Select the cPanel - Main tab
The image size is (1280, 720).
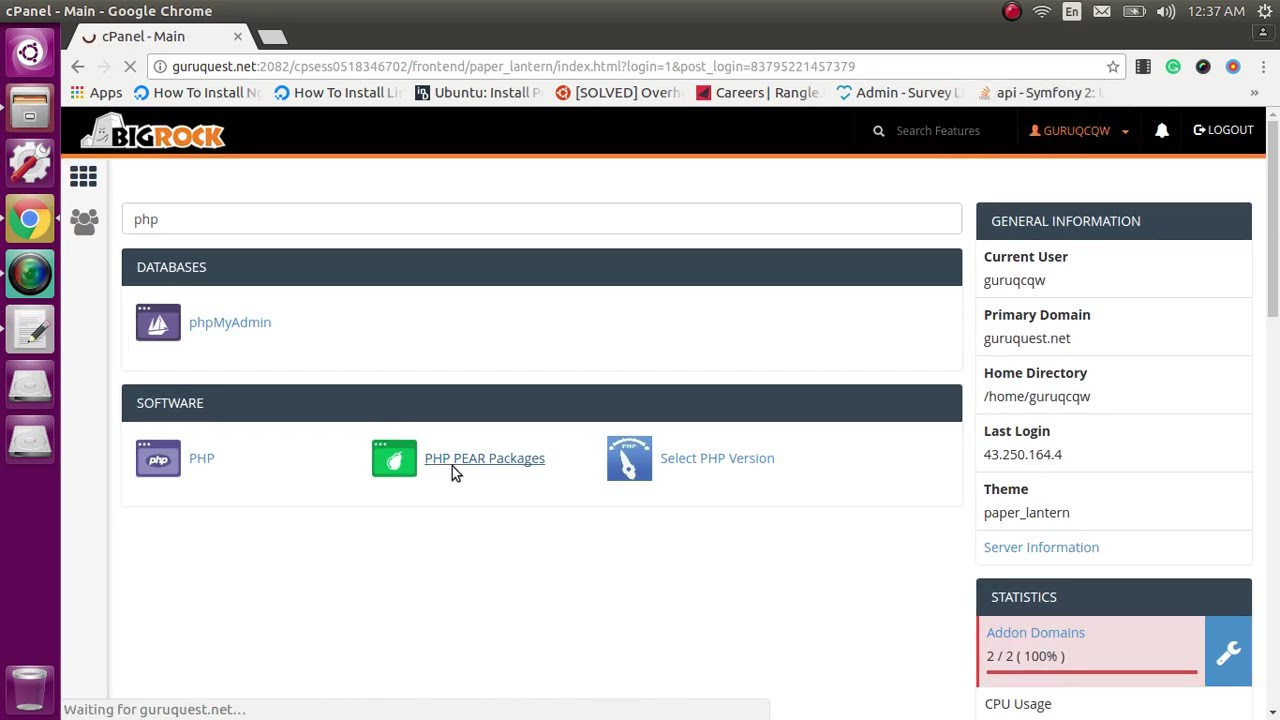tap(160, 36)
